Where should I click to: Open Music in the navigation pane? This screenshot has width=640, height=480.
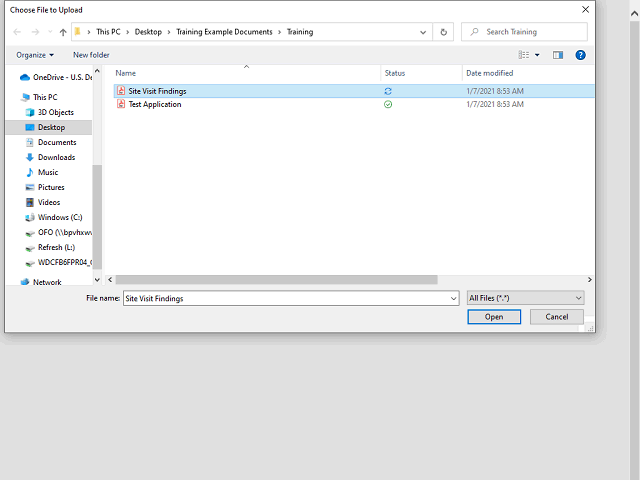point(42,172)
